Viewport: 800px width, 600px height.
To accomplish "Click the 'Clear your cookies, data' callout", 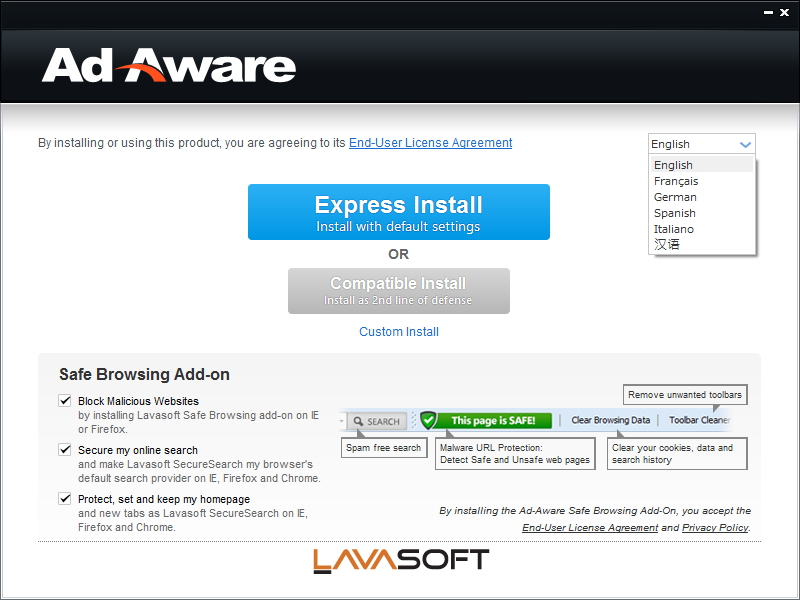I will tap(677, 454).
